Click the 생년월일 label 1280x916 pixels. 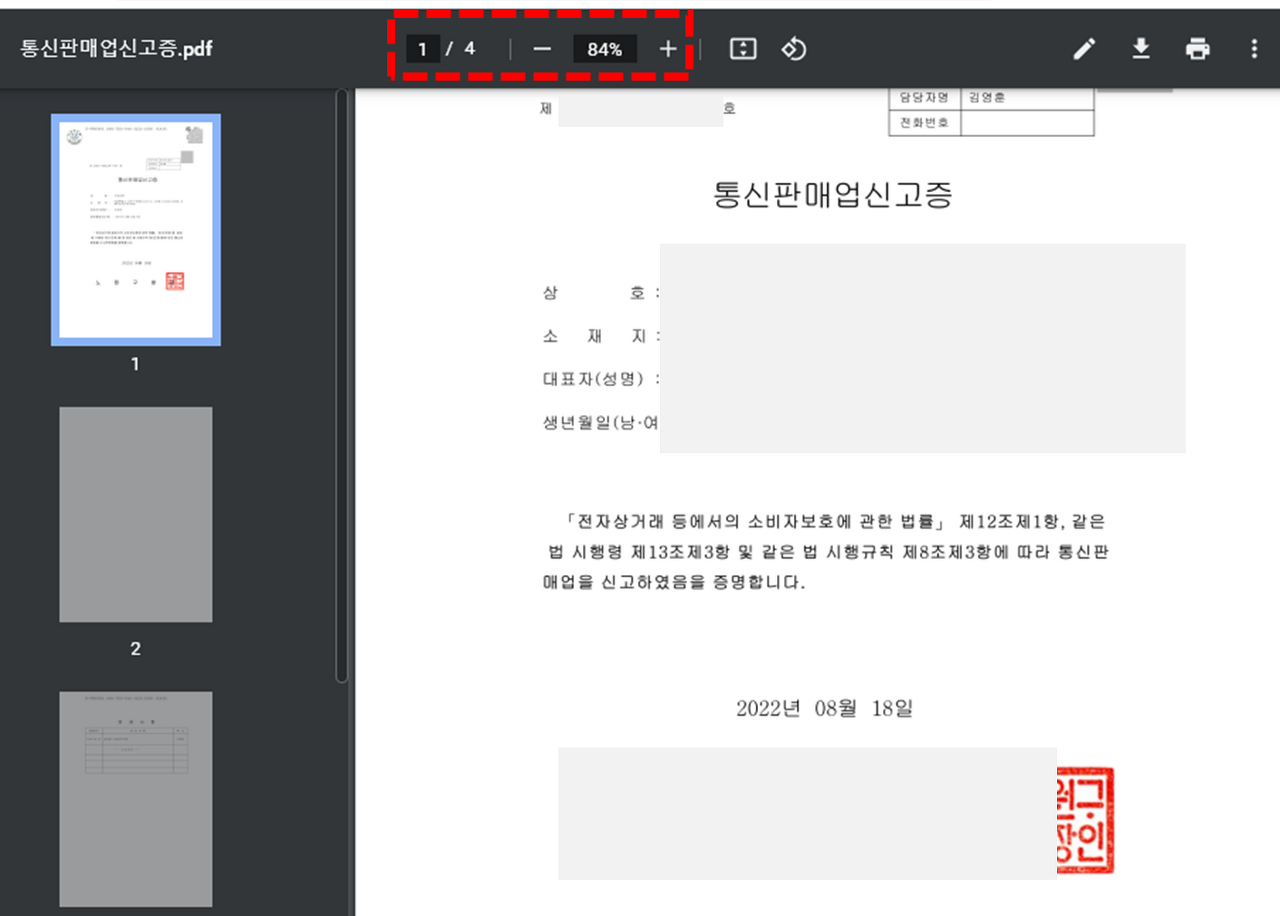pyautogui.click(x=600, y=422)
